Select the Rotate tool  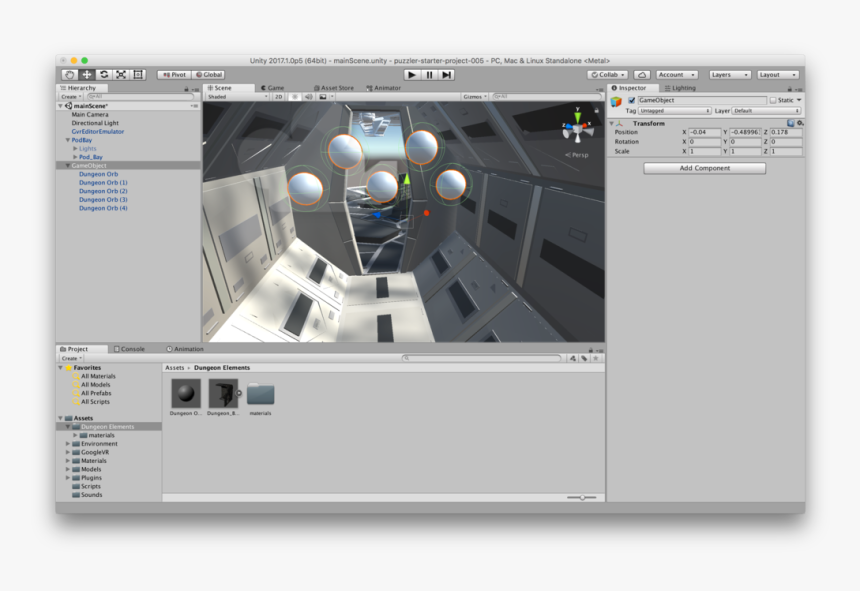pyautogui.click(x=105, y=74)
